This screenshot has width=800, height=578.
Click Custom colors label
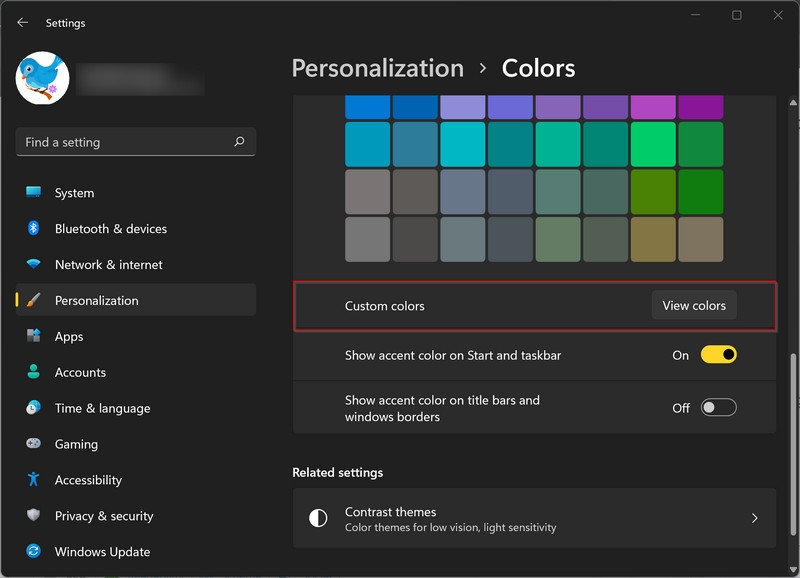(x=385, y=306)
